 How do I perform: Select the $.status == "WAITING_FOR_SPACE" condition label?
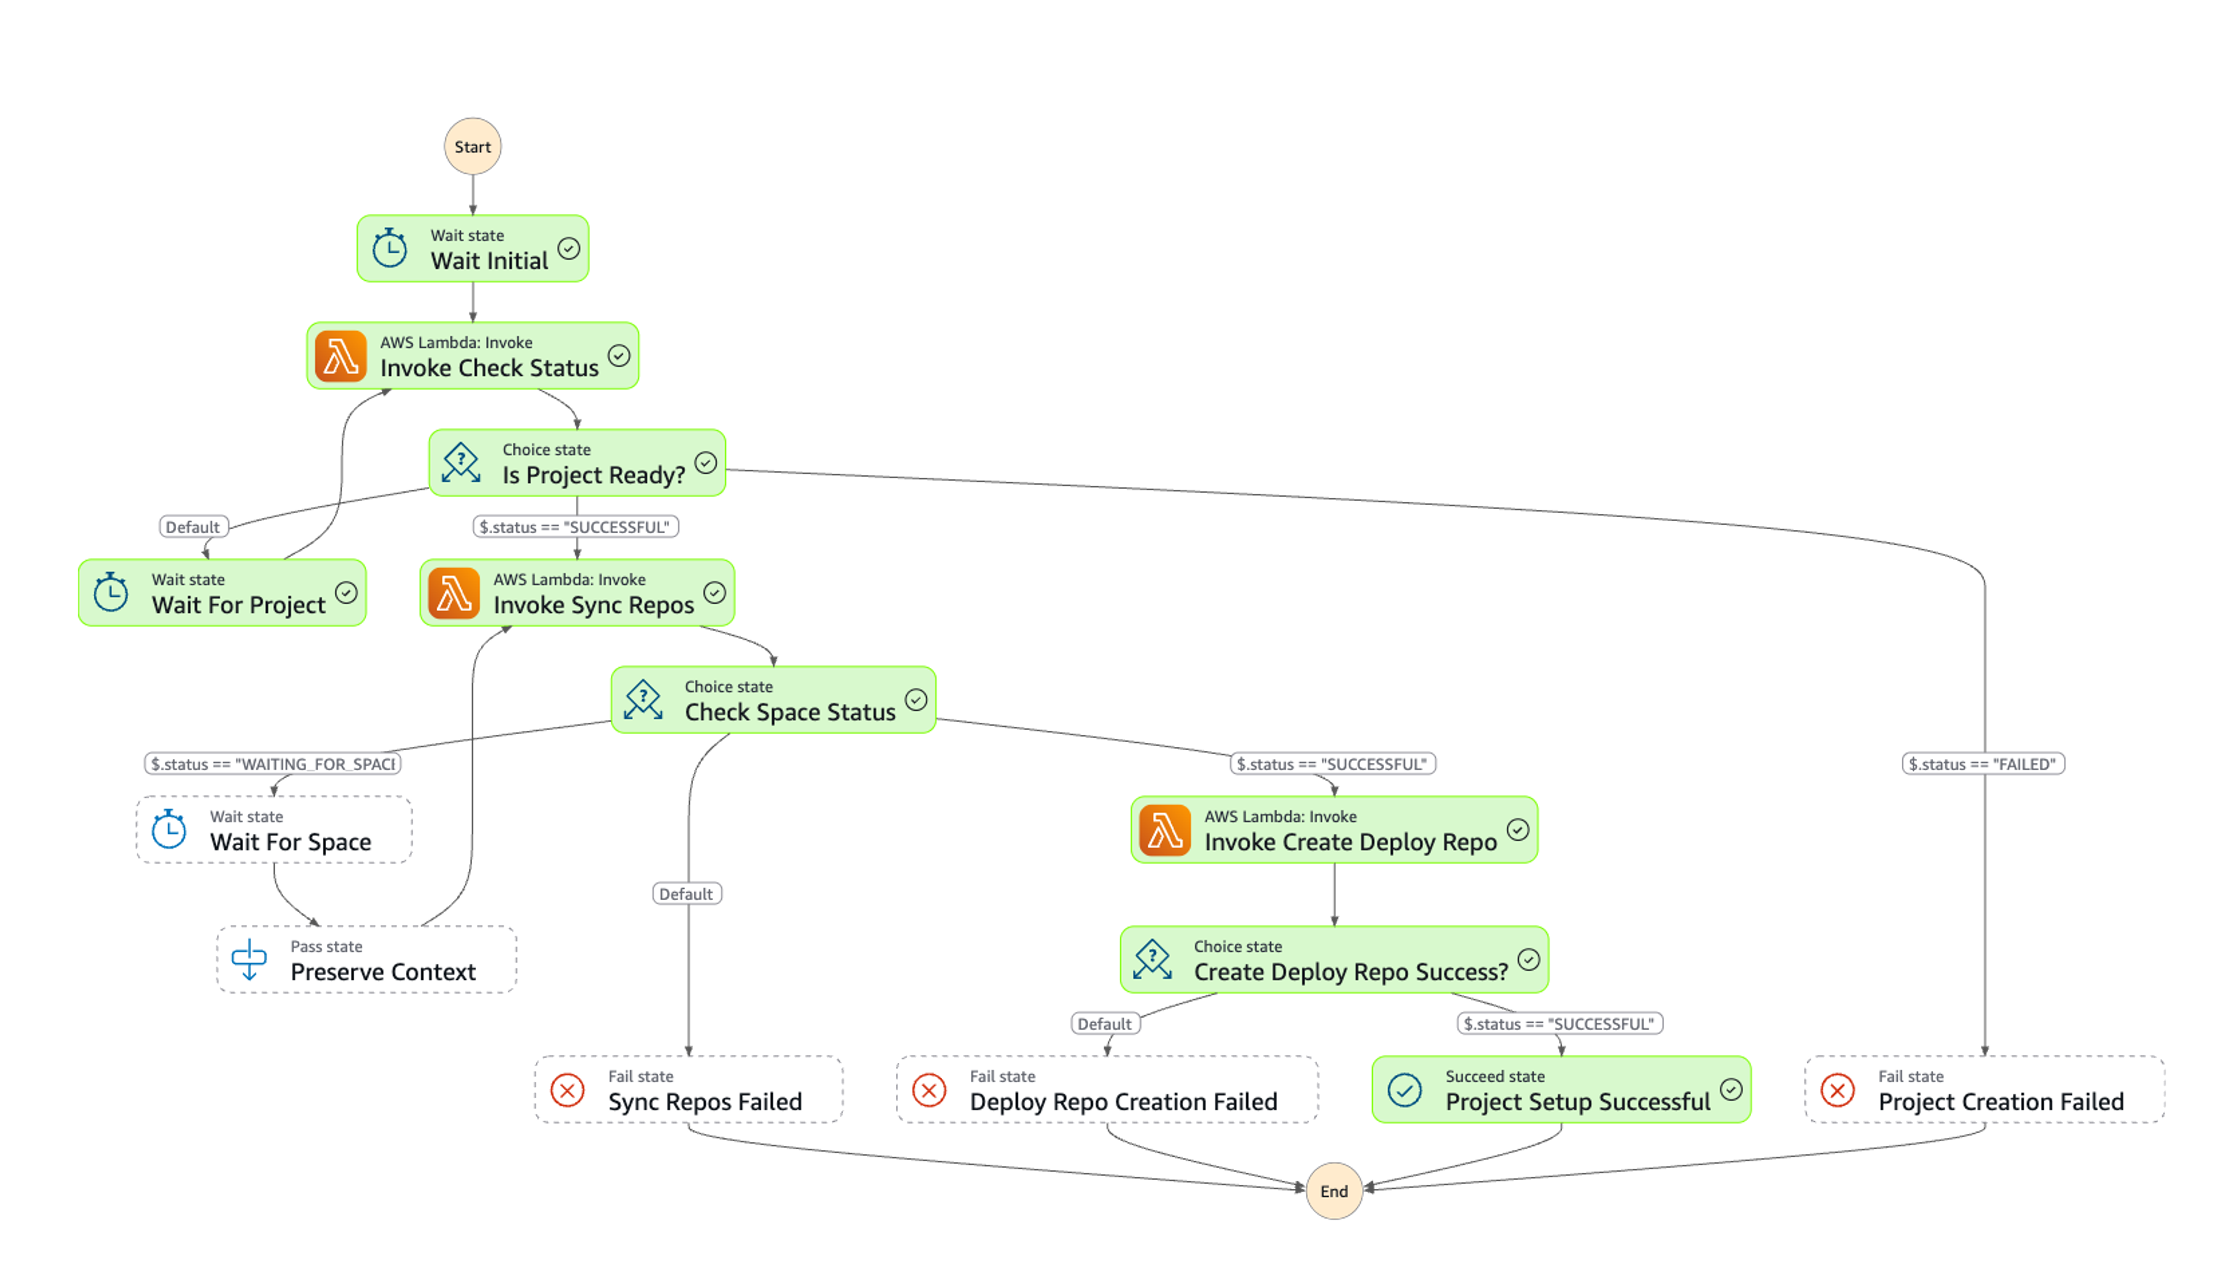(272, 764)
